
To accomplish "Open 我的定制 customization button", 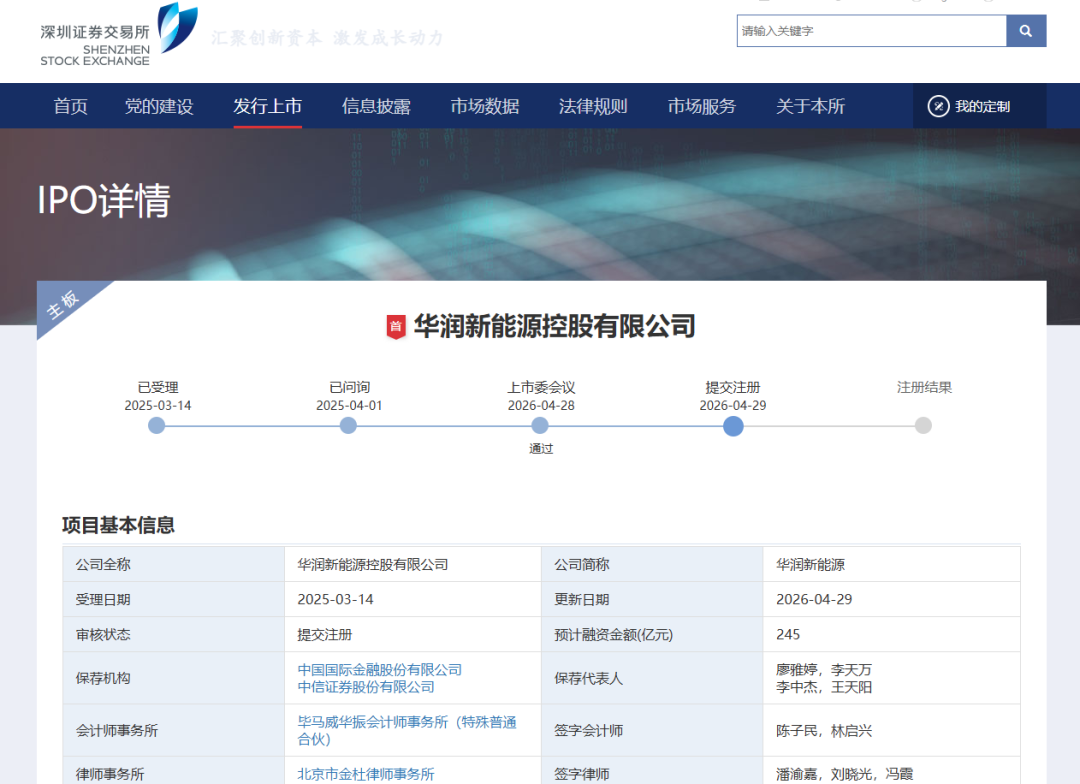I will pyautogui.click(x=979, y=106).
